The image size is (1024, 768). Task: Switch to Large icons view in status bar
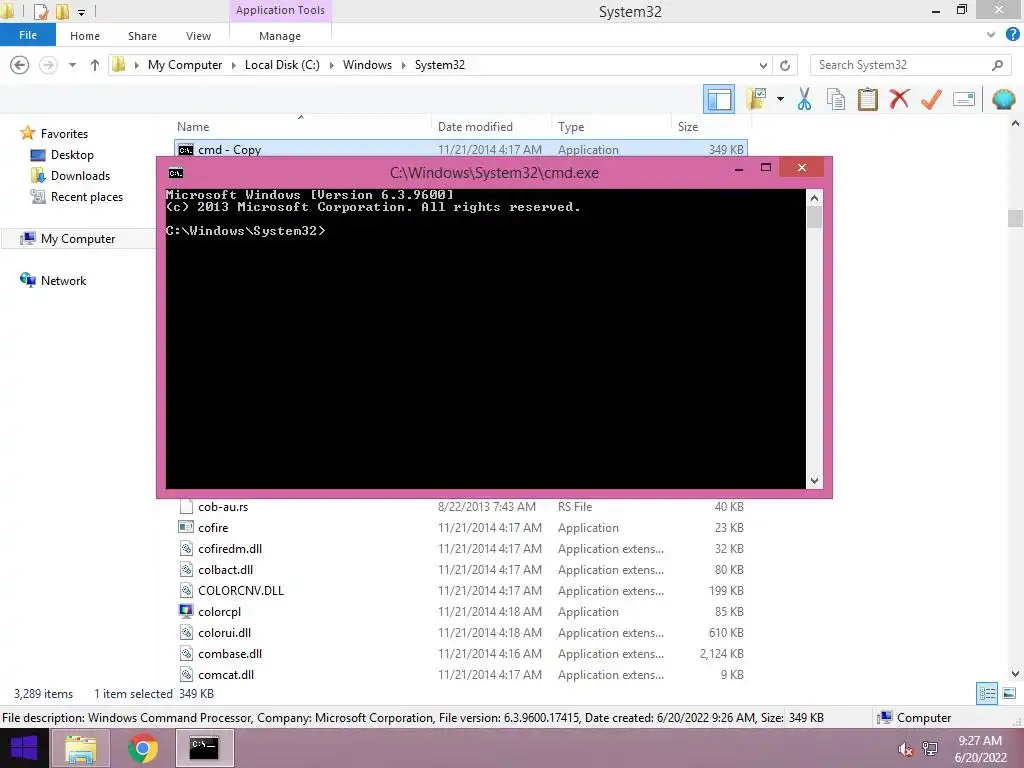point(1009,694)
